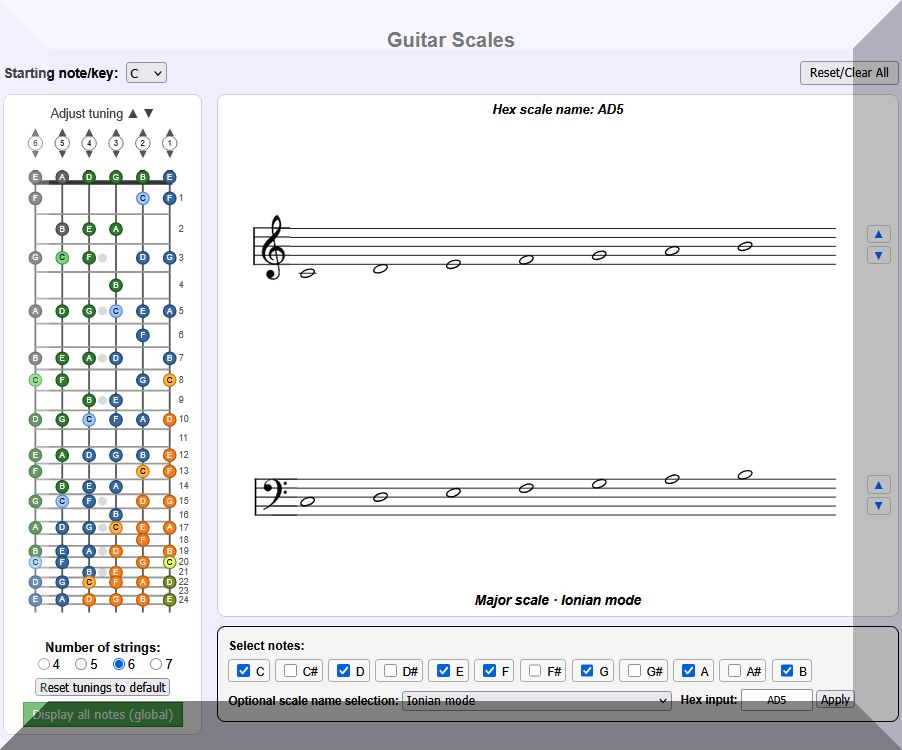Viewport: 902px width, 750px height.
Task: Apply the hex input value
Action: [835, 700]
